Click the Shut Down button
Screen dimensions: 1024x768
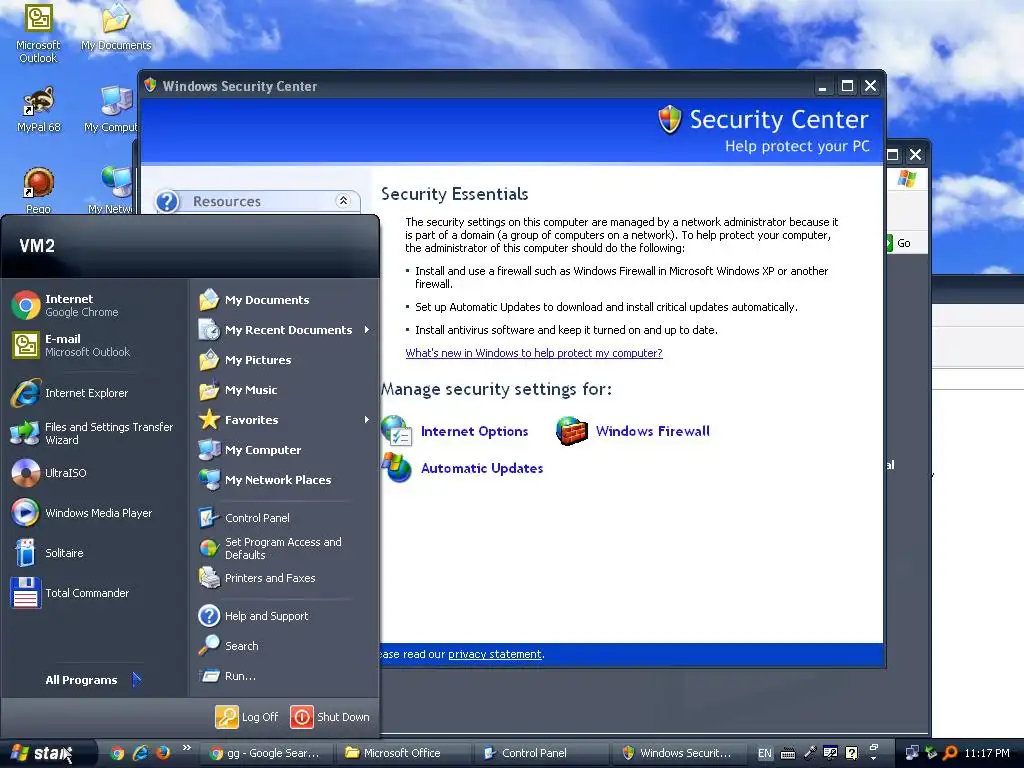[330, 716]
